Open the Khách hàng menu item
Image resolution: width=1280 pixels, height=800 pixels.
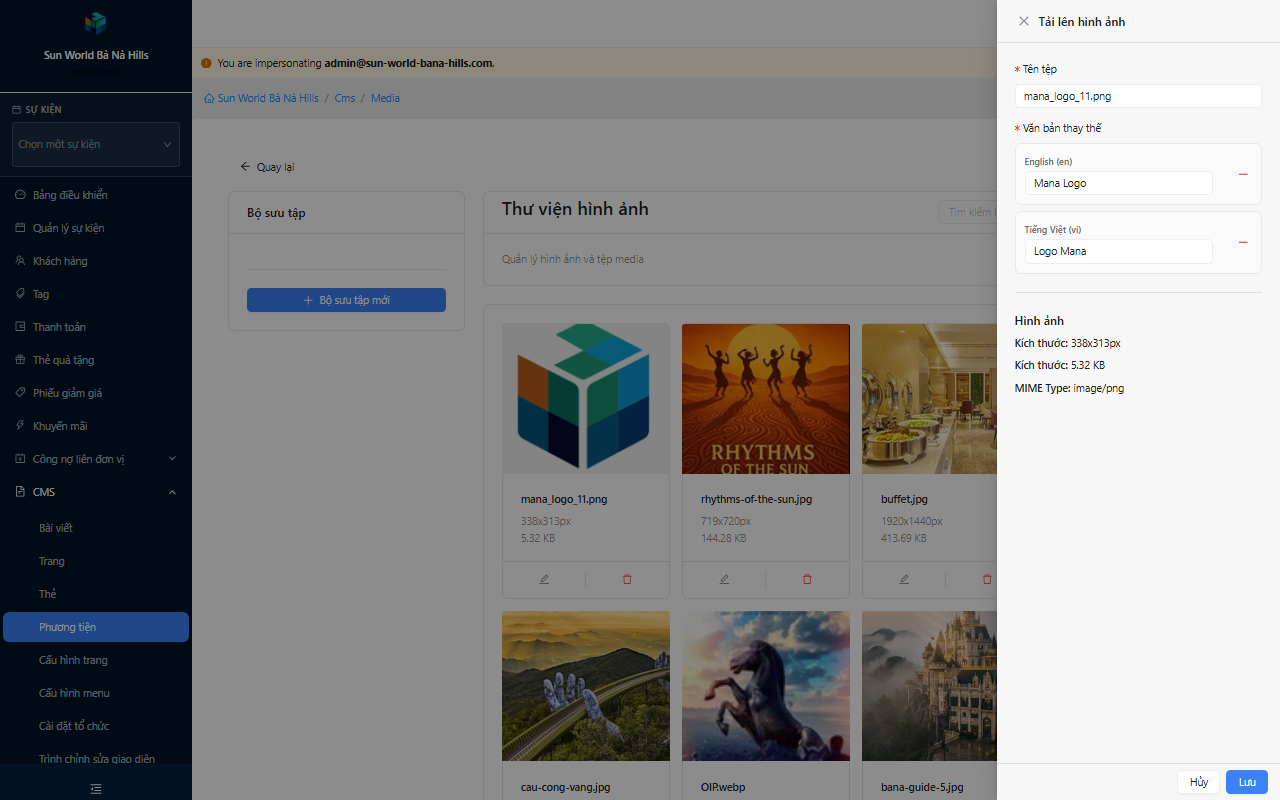tap(96, 261)
